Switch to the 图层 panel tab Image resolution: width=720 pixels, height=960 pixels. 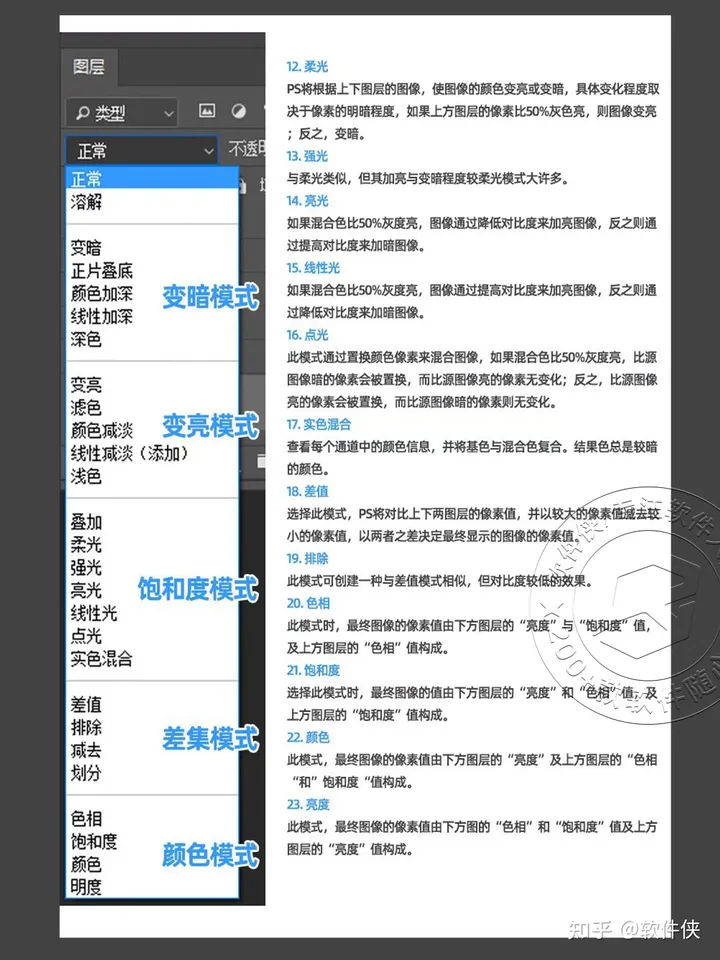(89, 67)
